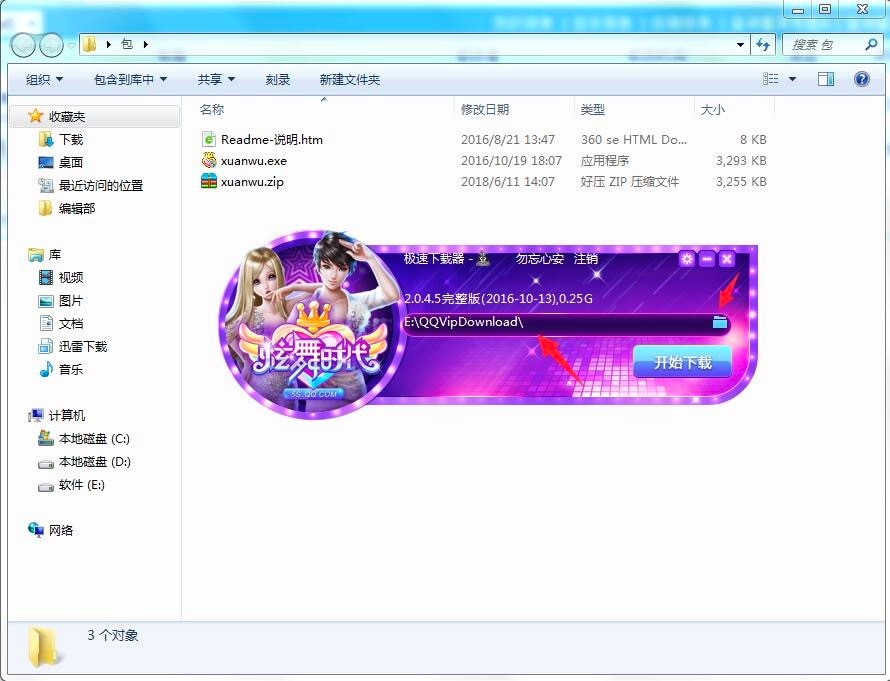890x681 pixels.
Task: Select the xuanwu.exe application icon
Action: [x=211, y=161]
